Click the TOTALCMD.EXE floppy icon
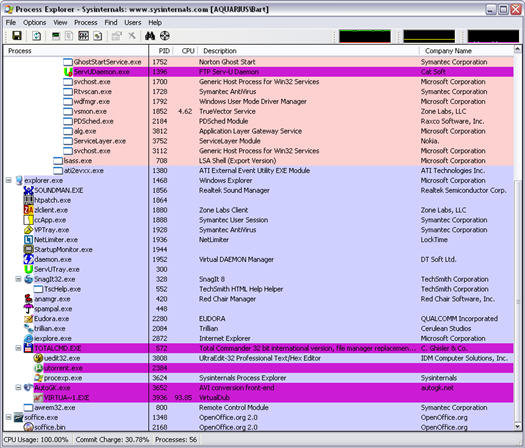 [28, 348]
